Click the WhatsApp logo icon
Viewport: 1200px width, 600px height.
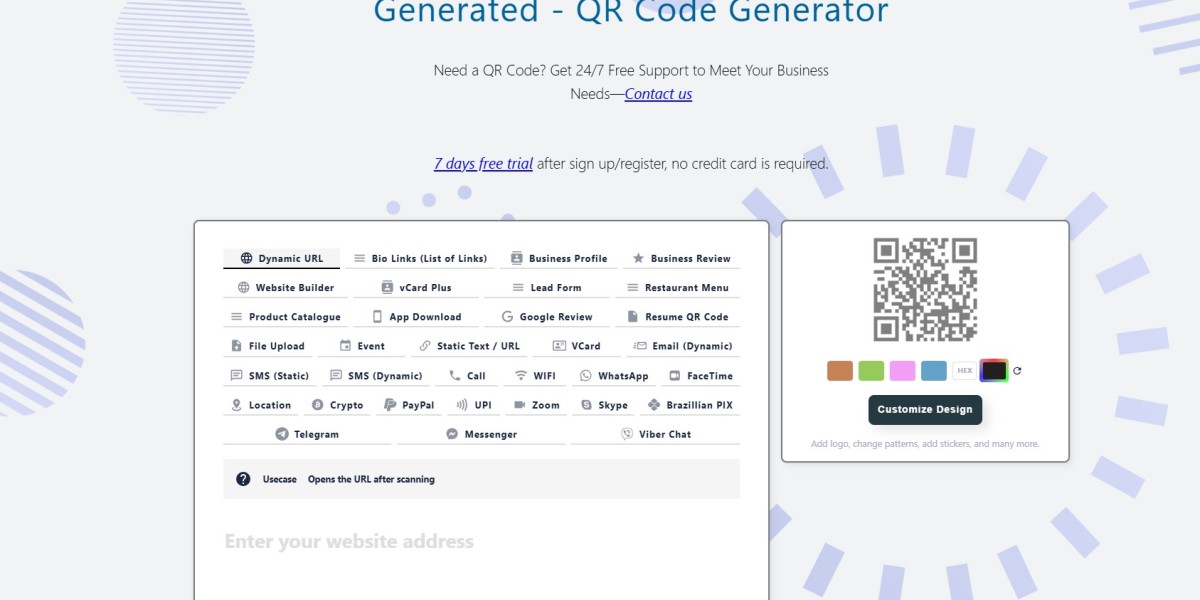586,375
